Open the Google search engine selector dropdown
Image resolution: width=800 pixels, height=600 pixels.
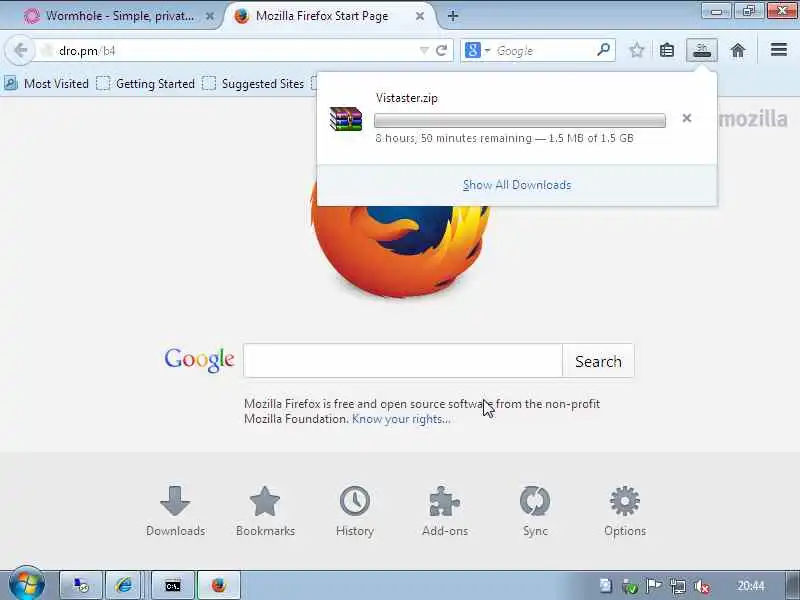(478, 51)
